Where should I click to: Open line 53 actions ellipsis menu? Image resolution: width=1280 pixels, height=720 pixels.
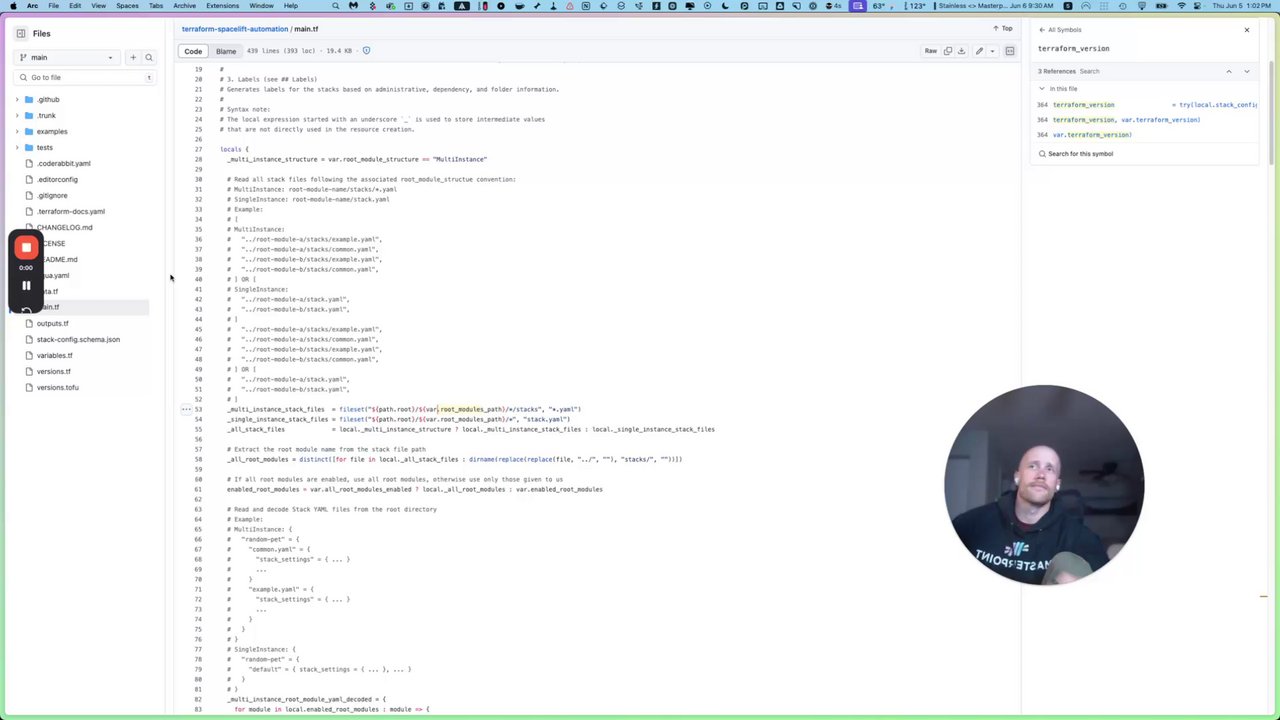coord(186,409)
